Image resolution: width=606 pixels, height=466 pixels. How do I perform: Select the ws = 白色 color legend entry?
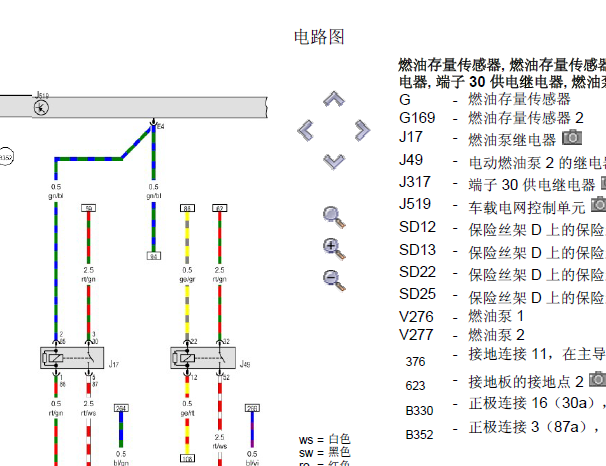pos(324,440)
